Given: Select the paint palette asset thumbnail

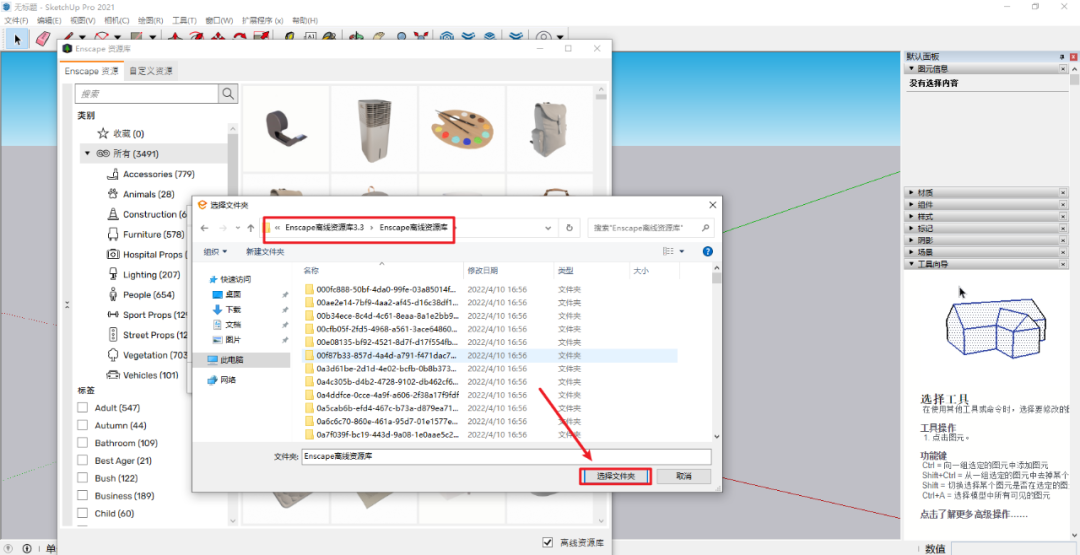Looking at the screenshot, I should pos(461,128).
